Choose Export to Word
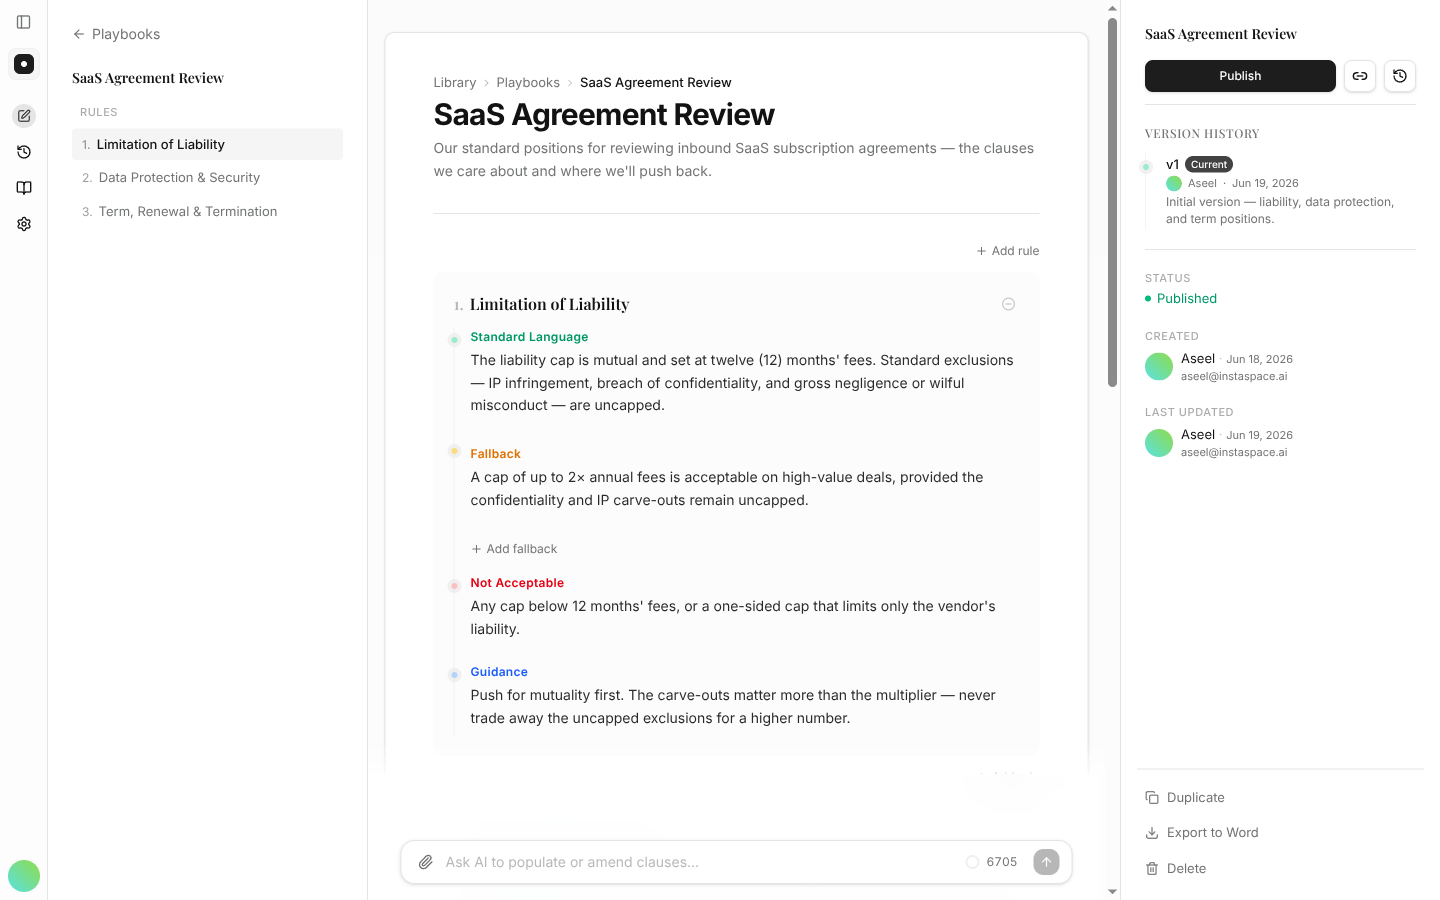 [x=1202, y=833]
